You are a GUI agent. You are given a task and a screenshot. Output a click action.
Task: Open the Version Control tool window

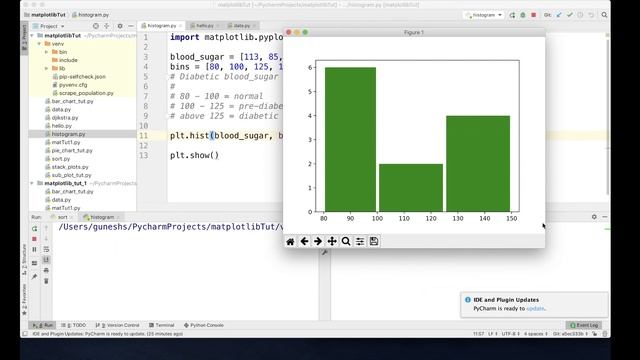tap(118, 325)
